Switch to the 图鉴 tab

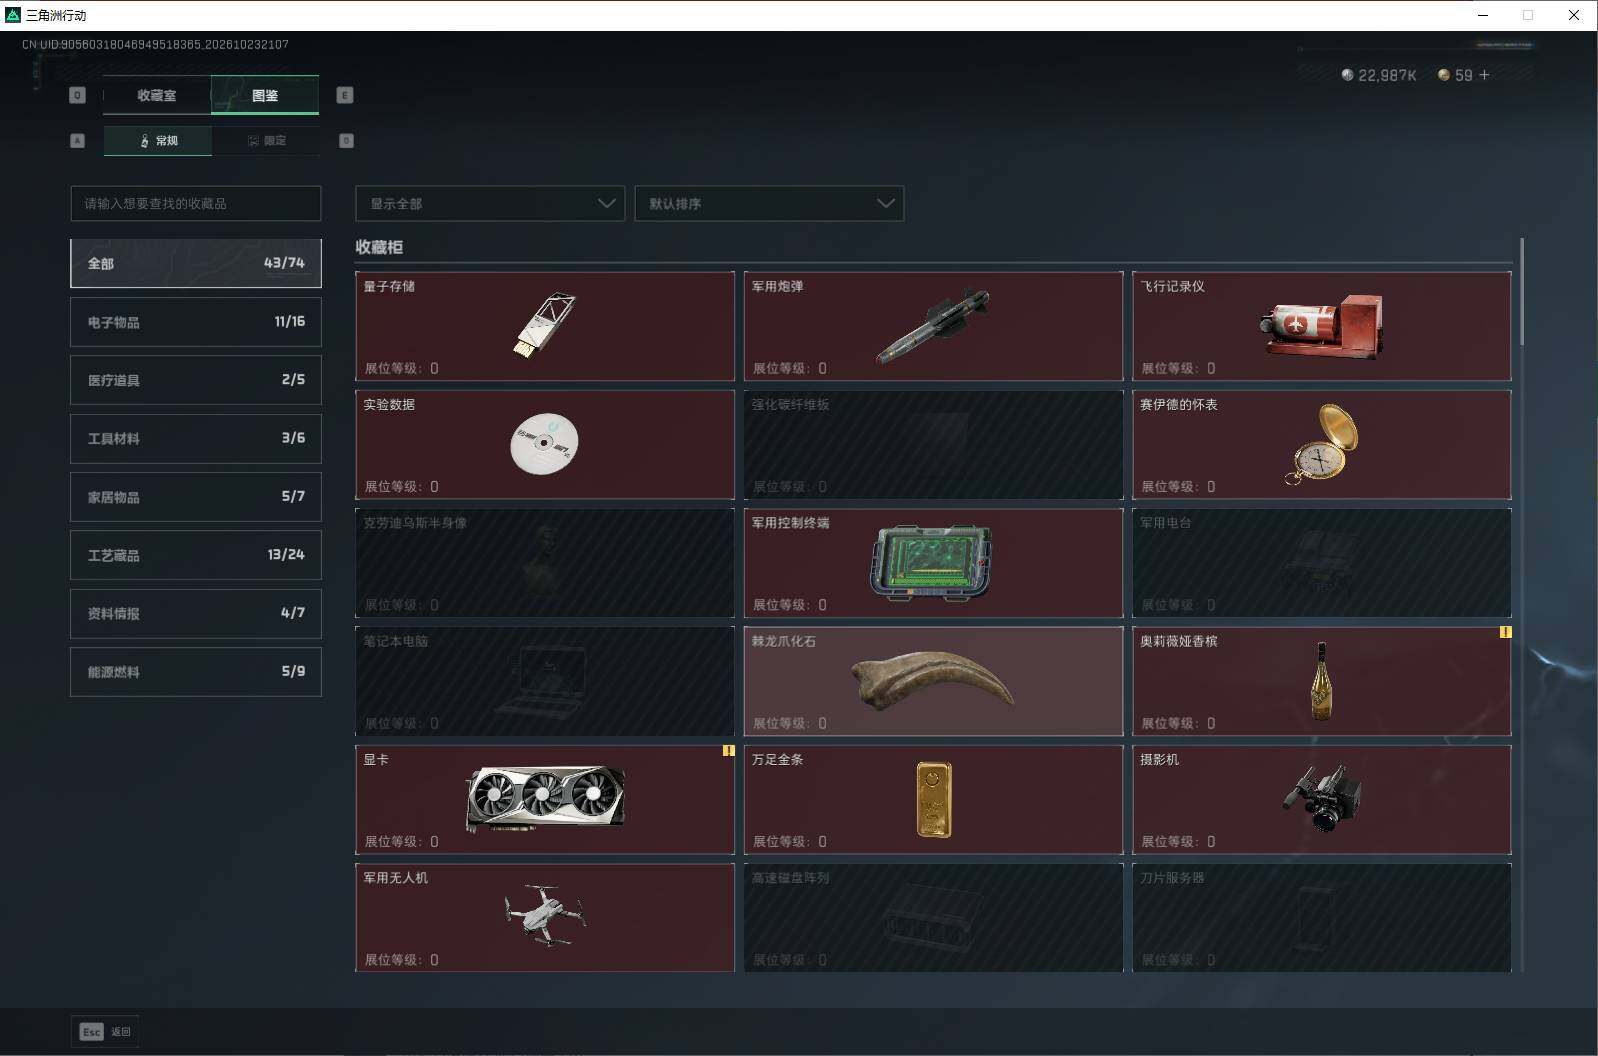265,95
